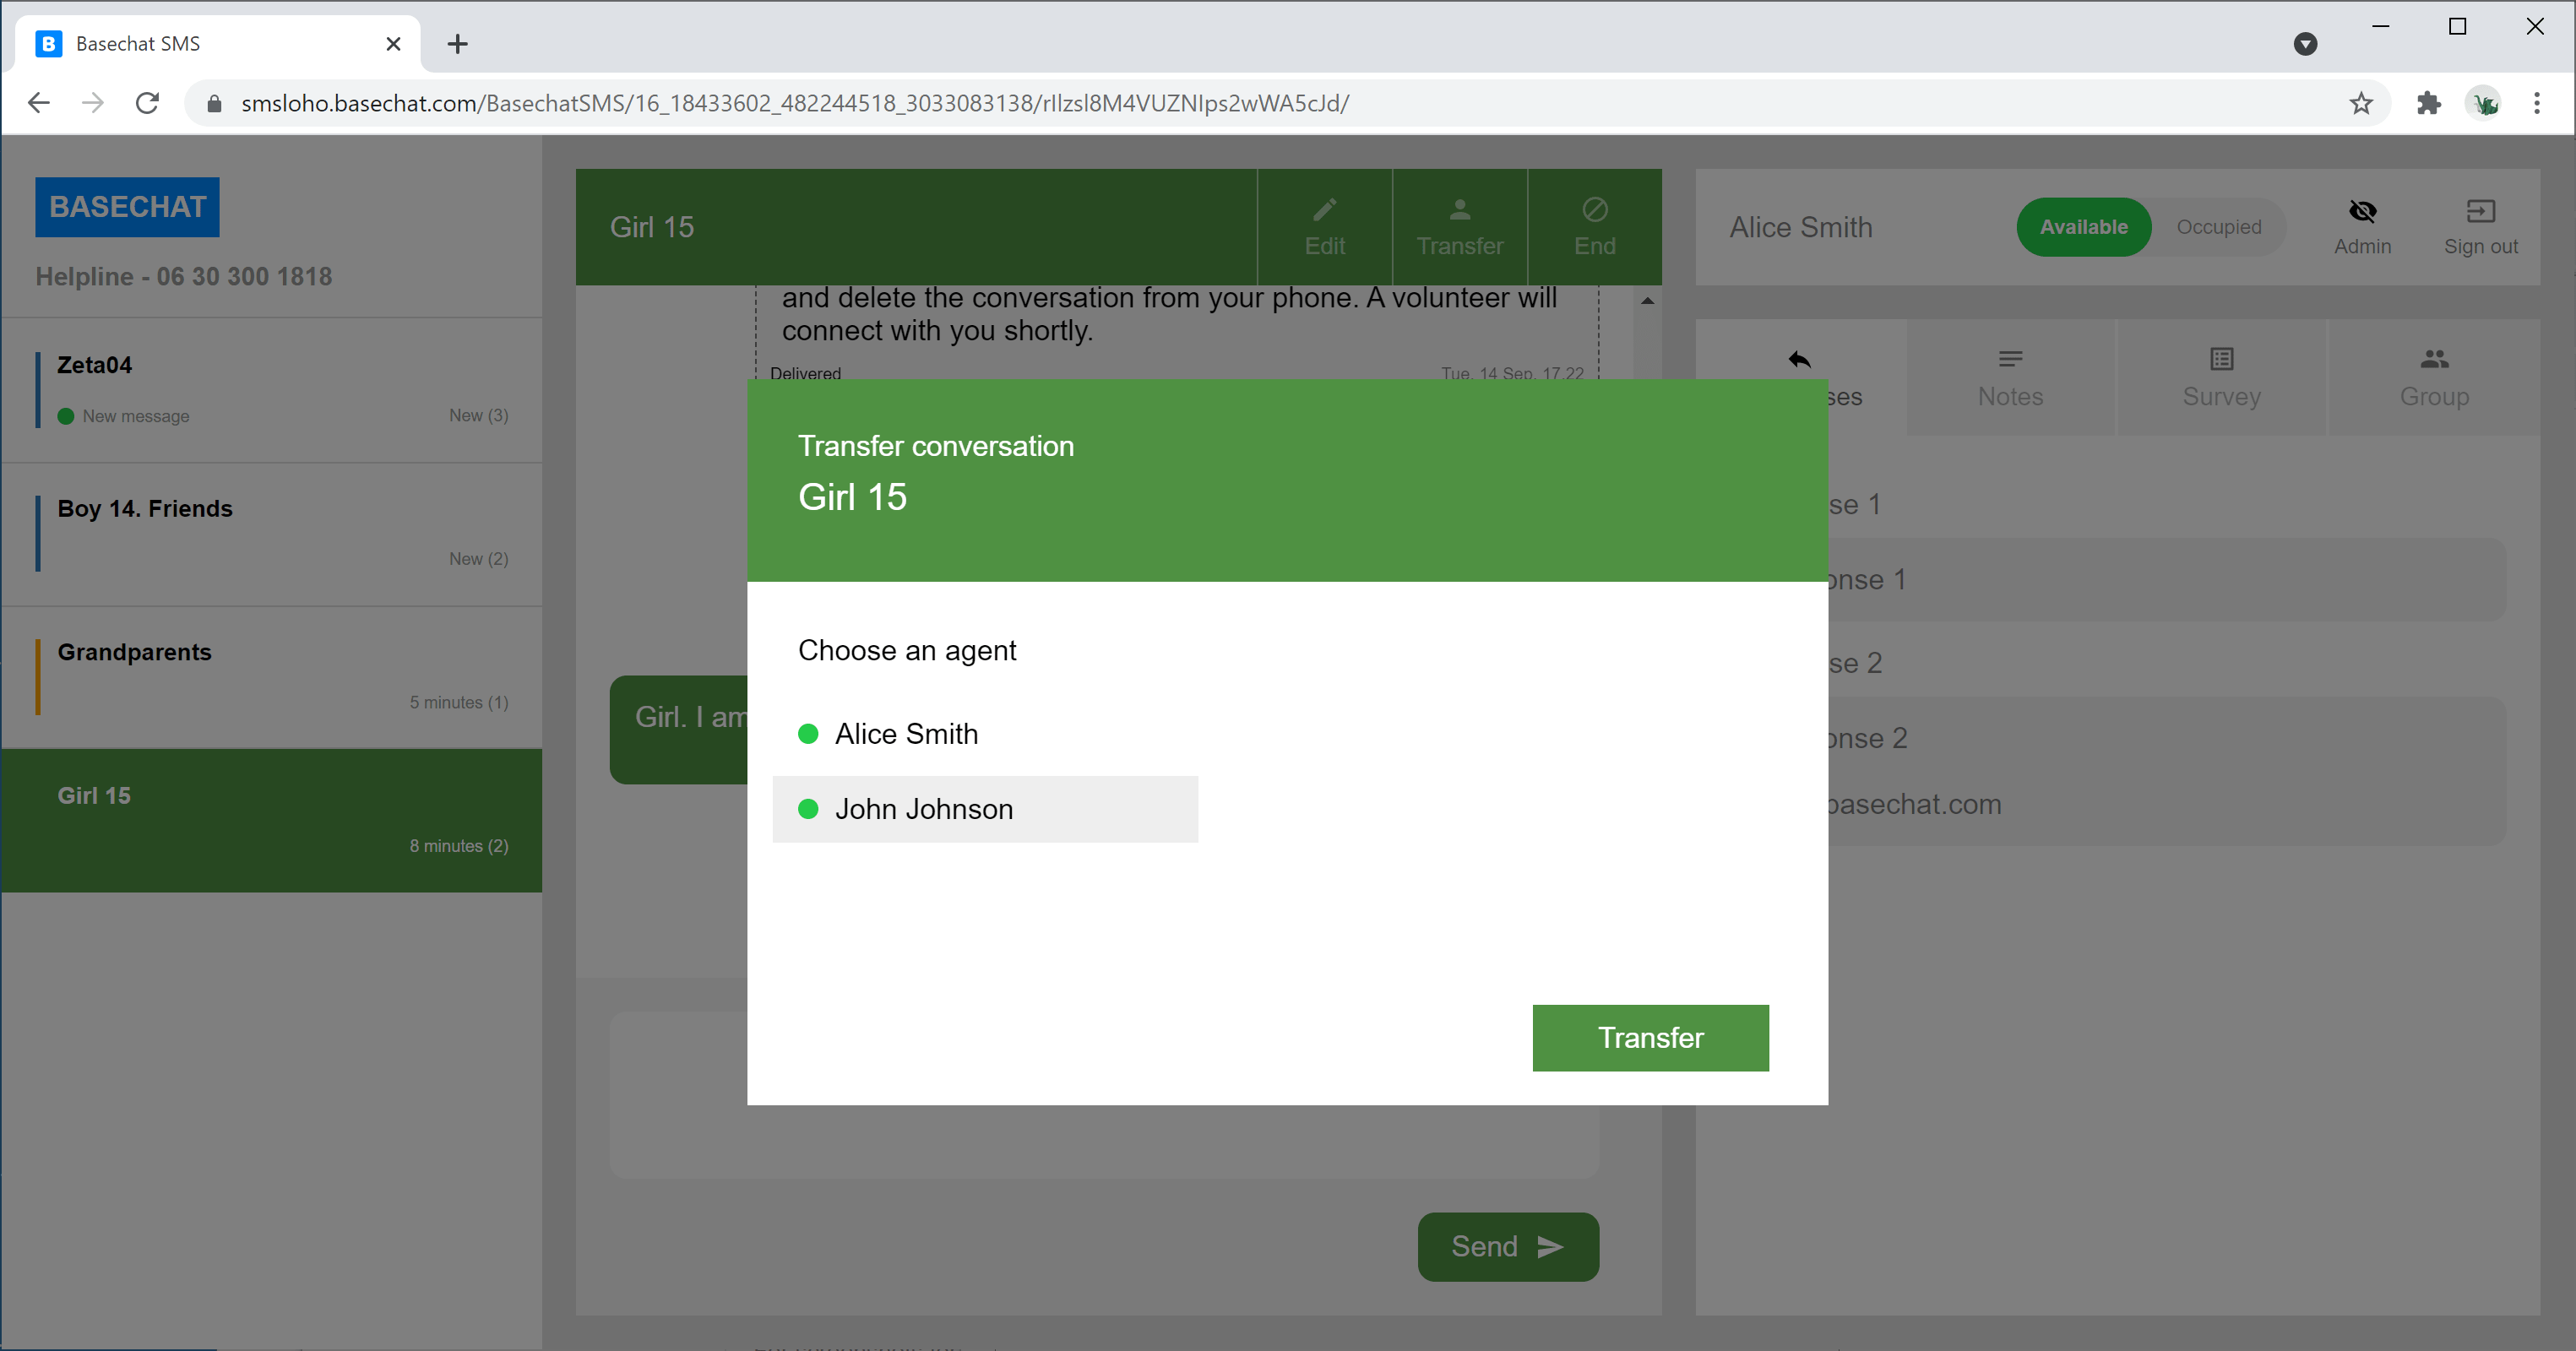Expand the Grandparents conversation

pos(273,673)
